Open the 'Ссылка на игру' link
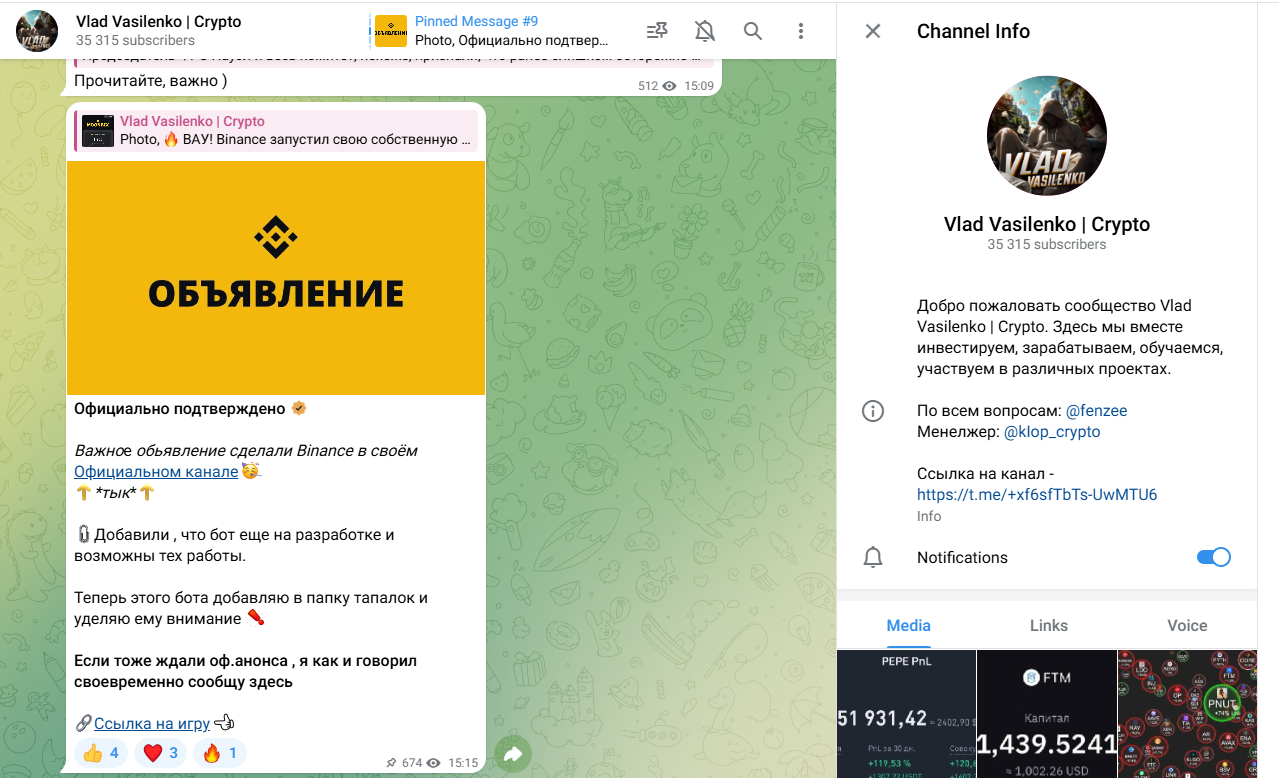Viewport: 1279px width, 778px height. (x=152, y=724)
